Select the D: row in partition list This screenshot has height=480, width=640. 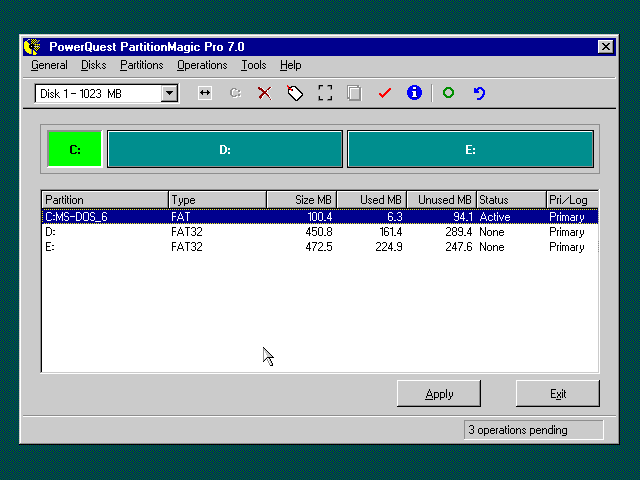coord(320,232)
